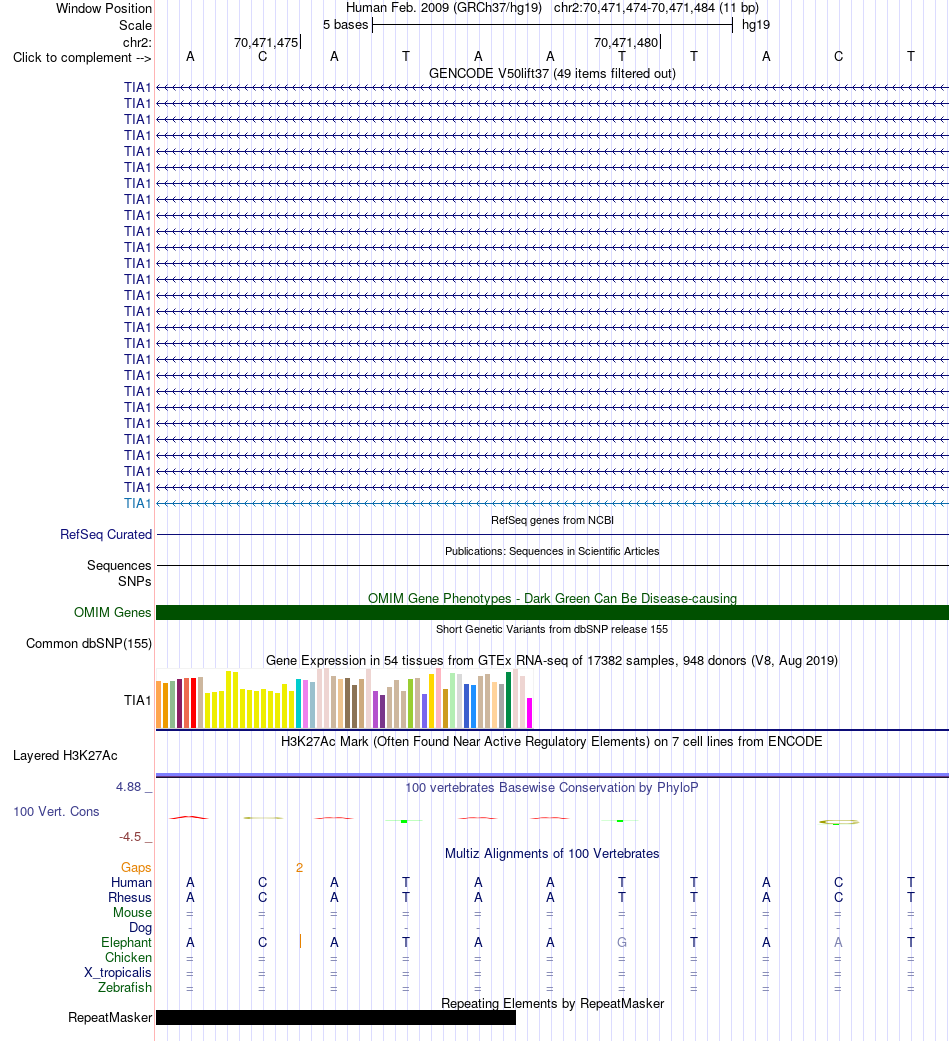
Task: Click the faded G in the Elephant row
Action: click(621, 943)
